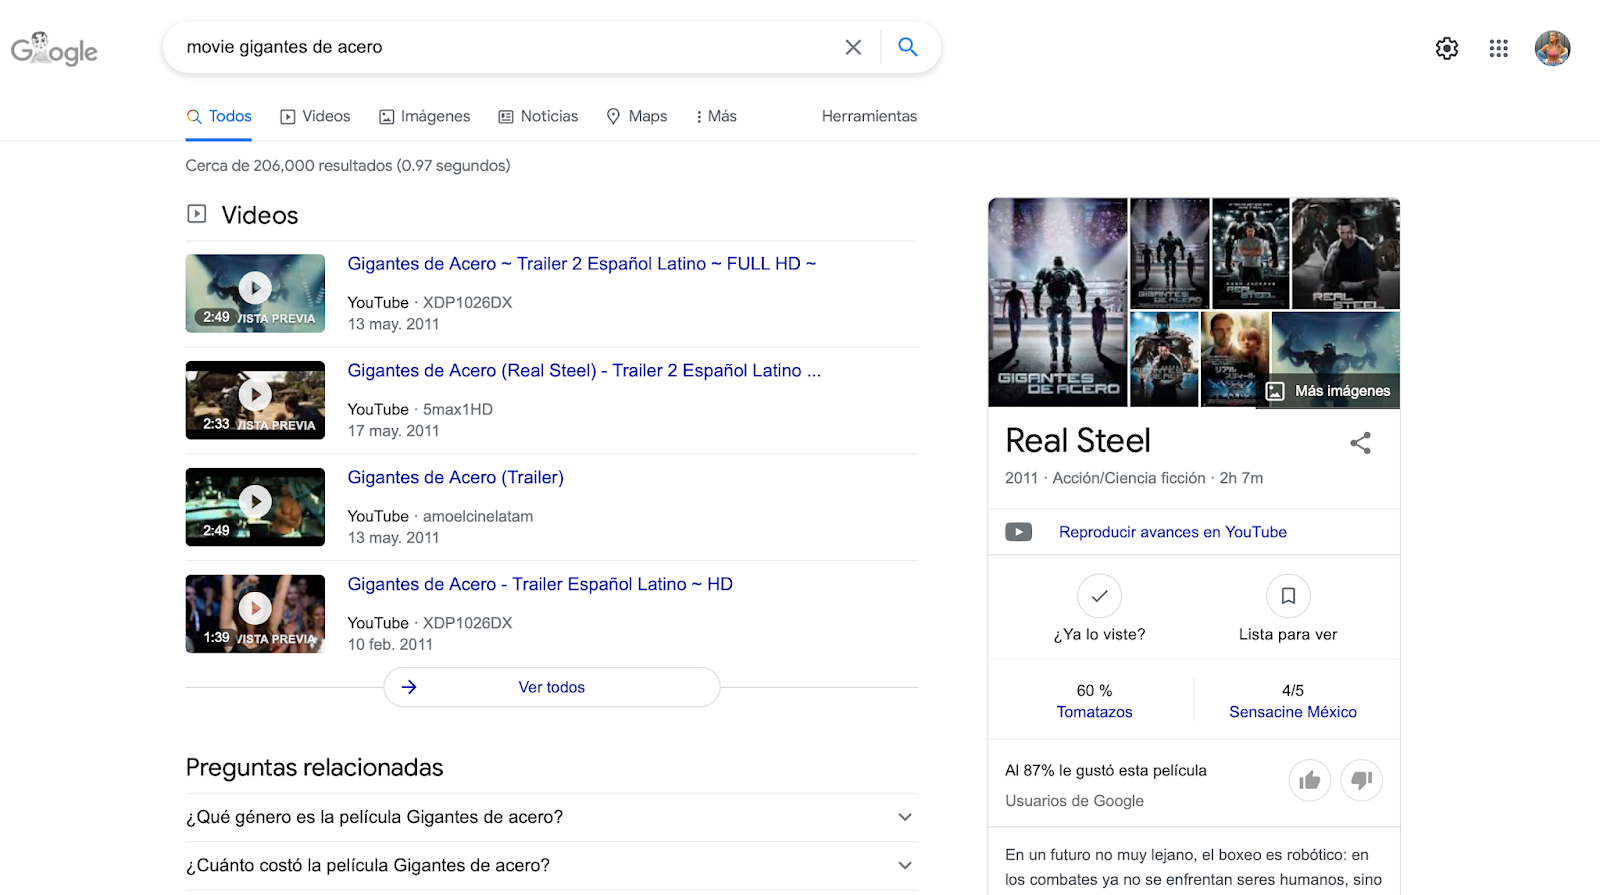Play the Trailer Español Latino HD thumbnail
The height and width of the screenshot is (895, 1600).
click(x=255, y=614)
